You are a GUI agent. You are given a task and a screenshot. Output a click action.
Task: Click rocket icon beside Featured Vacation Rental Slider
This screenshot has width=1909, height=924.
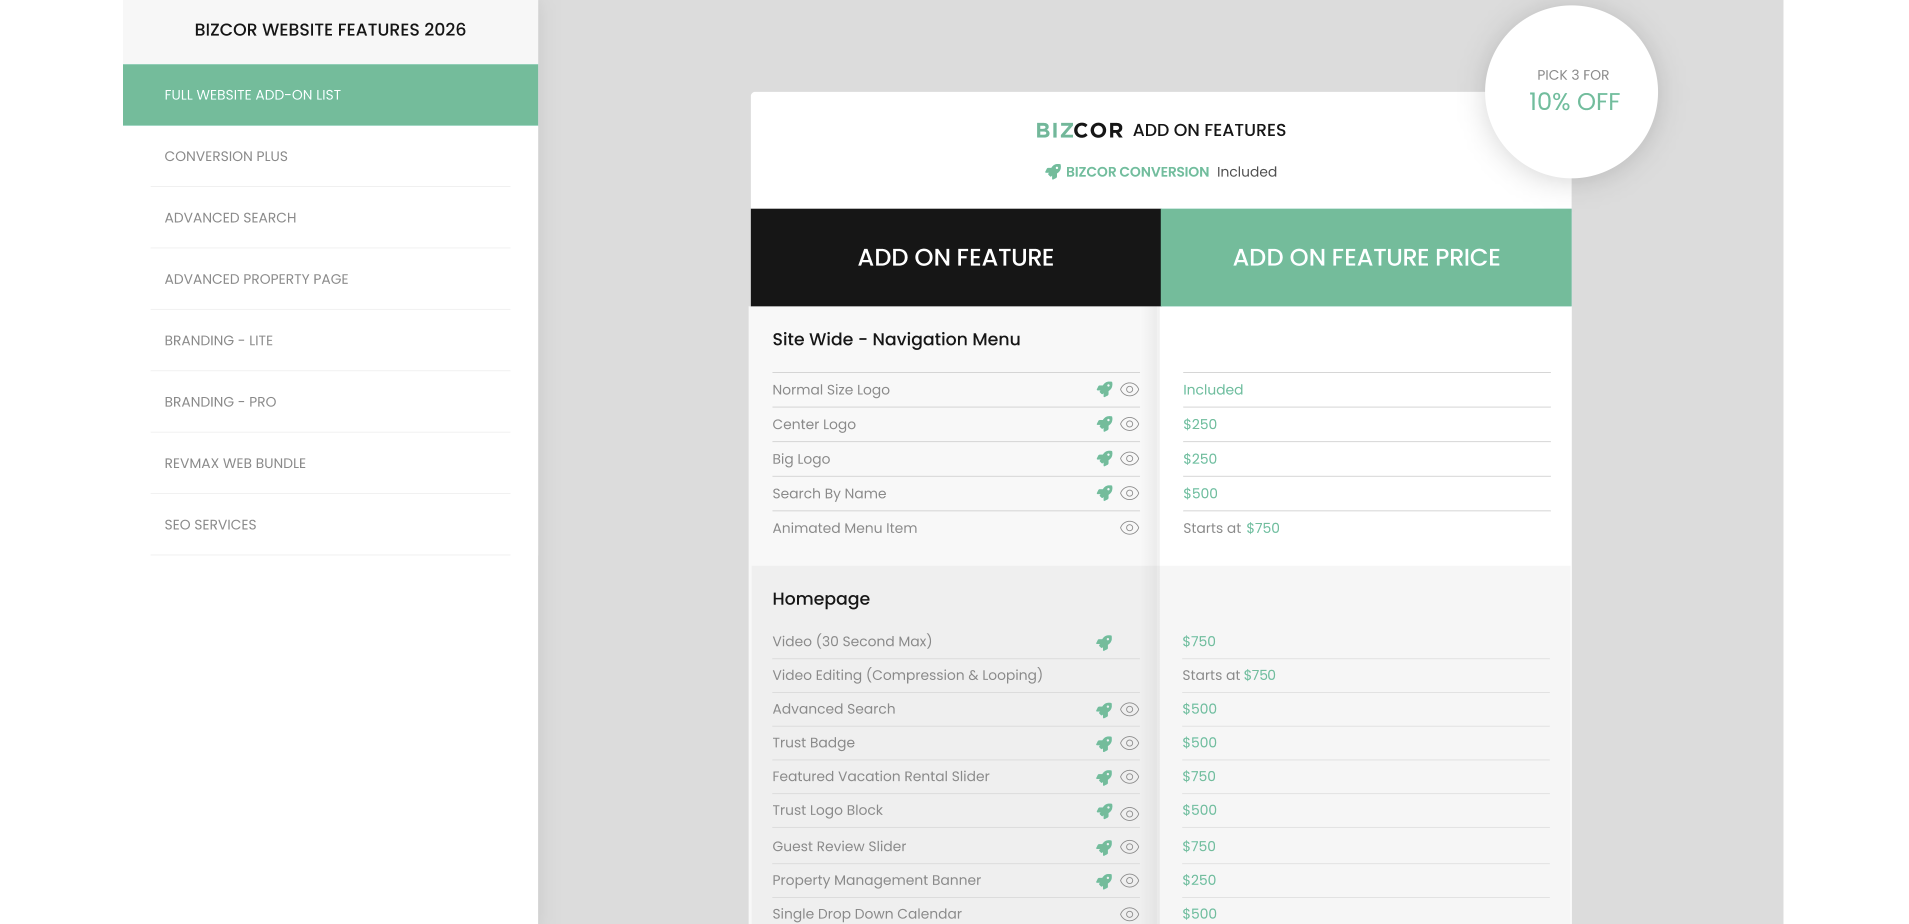pos(1104,778)
